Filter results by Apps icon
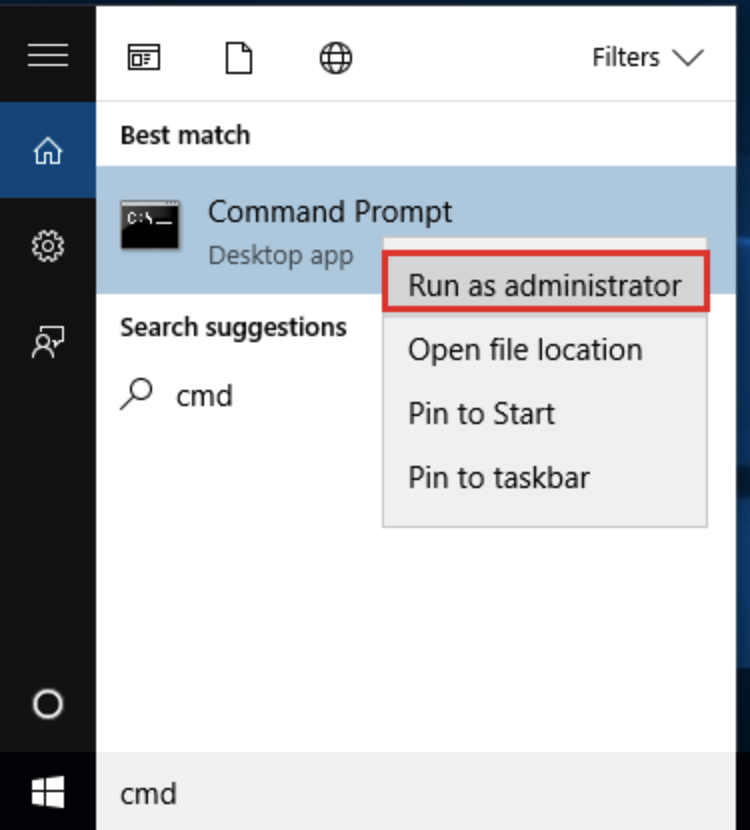The width and height of the screenshot is (750, 830). pos(144,58)
